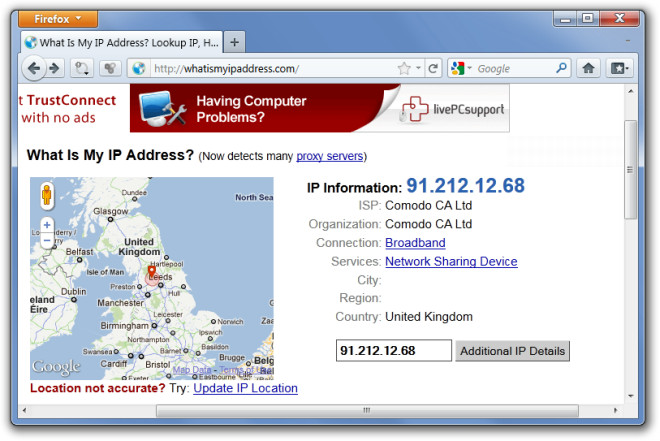The width and height of the screenshot is (660, 441).
Task: Open the Network Sharing Device link
Action: 451,261
